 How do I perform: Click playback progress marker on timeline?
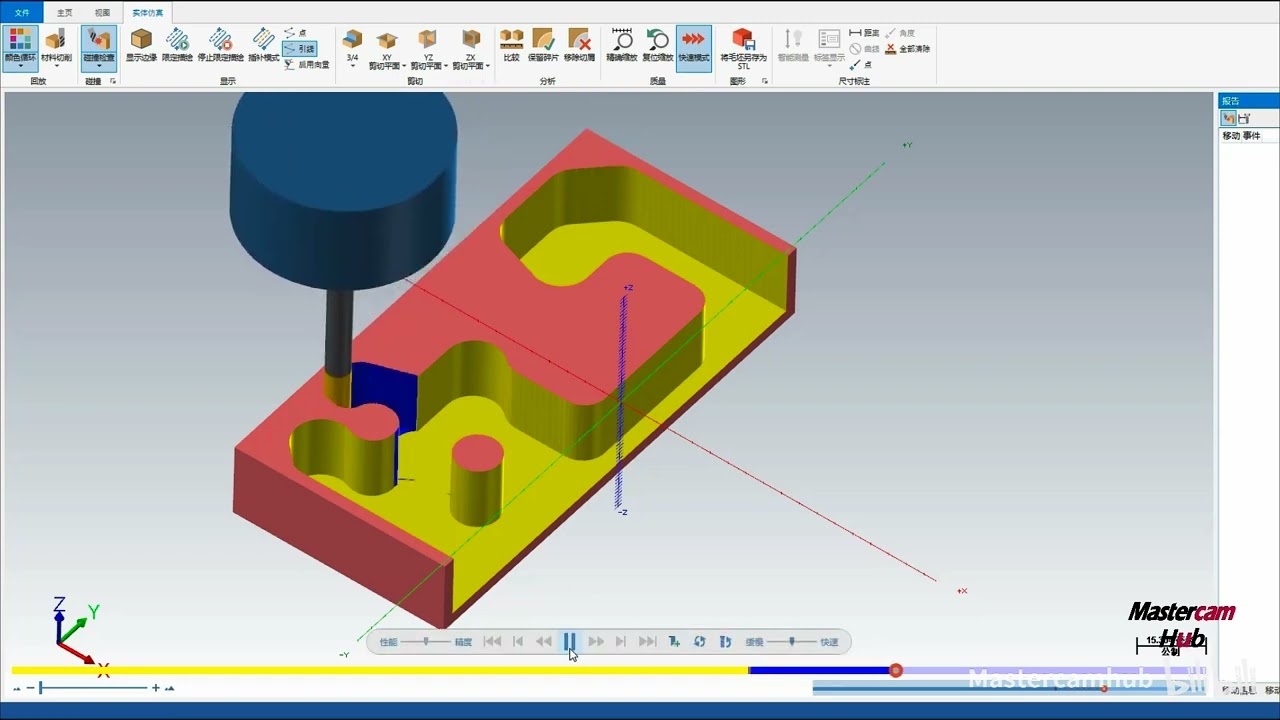click(x=896, y=670)
